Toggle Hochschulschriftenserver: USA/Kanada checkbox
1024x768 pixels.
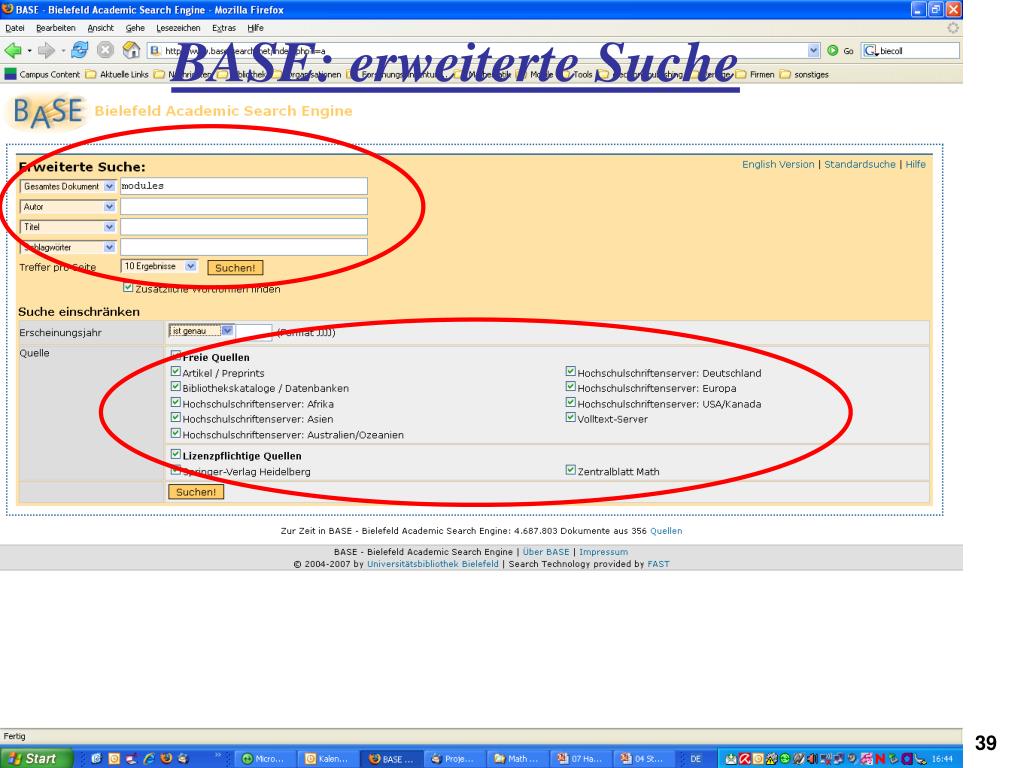571,402
